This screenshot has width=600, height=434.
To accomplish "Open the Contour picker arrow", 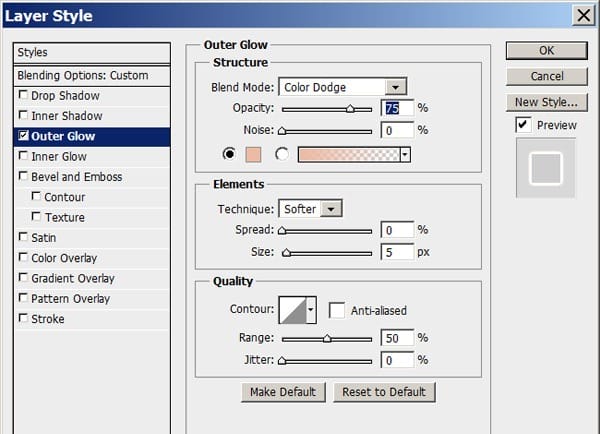I will tap(311, 310).
